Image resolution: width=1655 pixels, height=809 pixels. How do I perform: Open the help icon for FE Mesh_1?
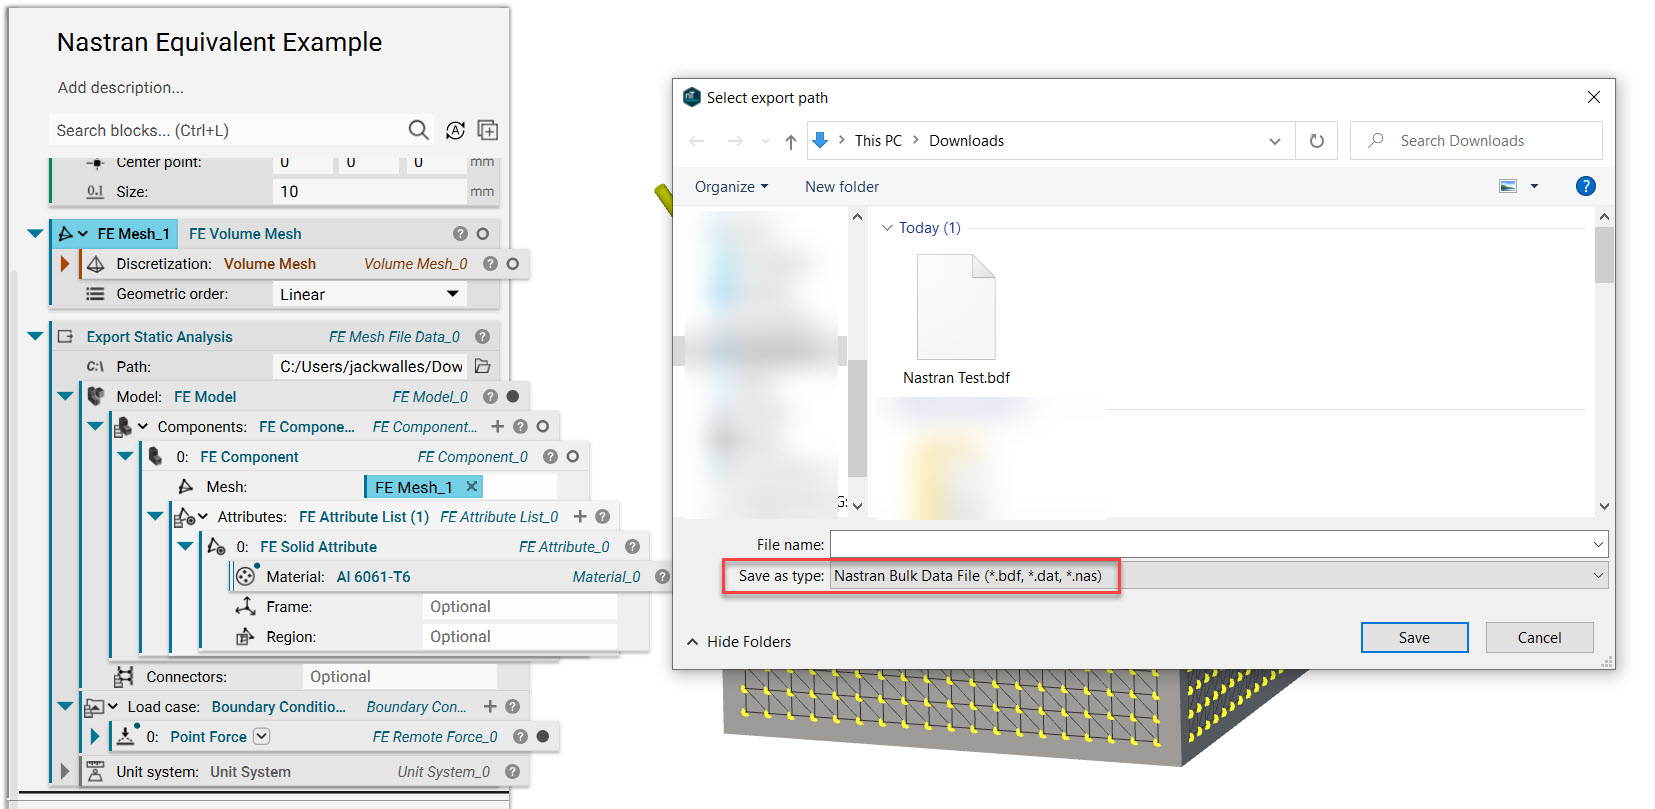point(460,234)
